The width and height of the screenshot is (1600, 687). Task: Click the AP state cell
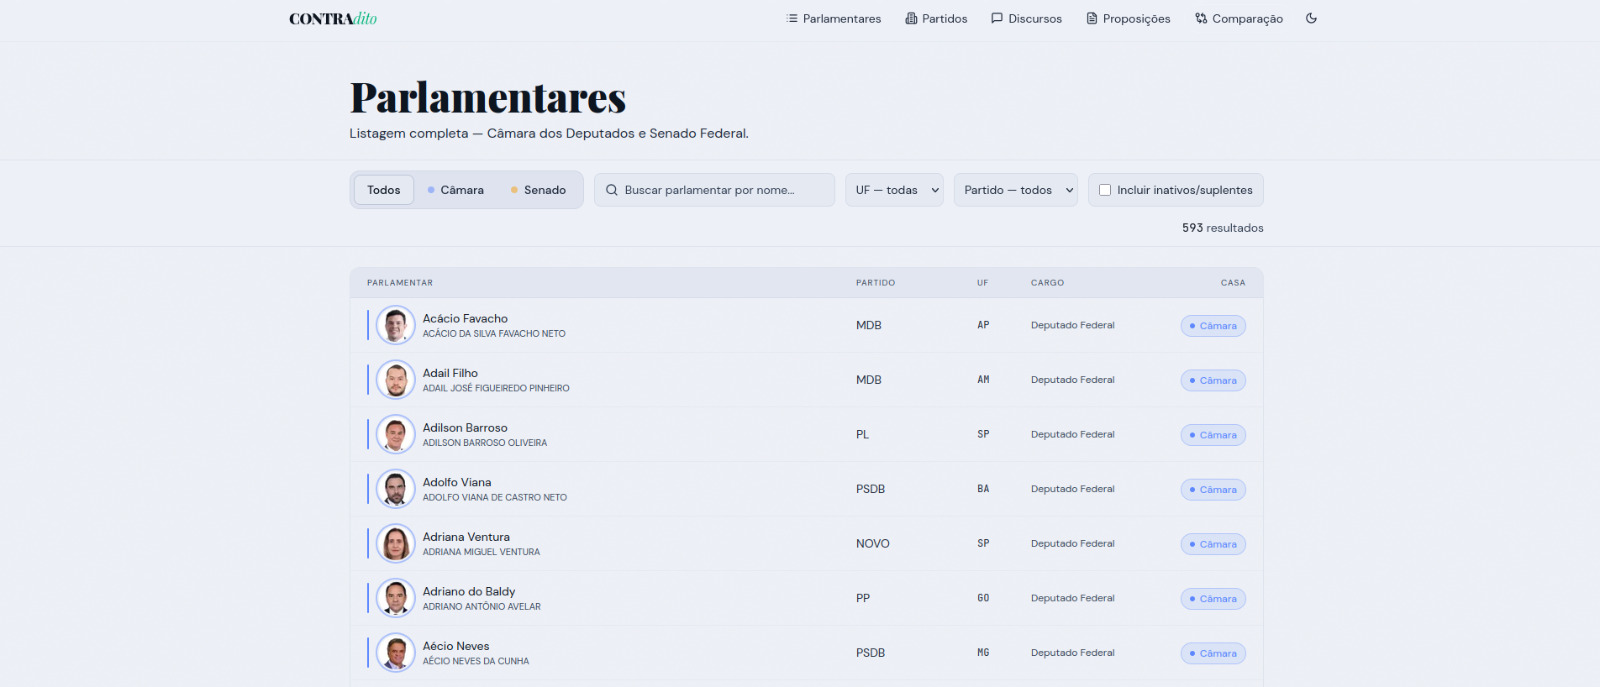pyautogui.click(x=983, y=325)
